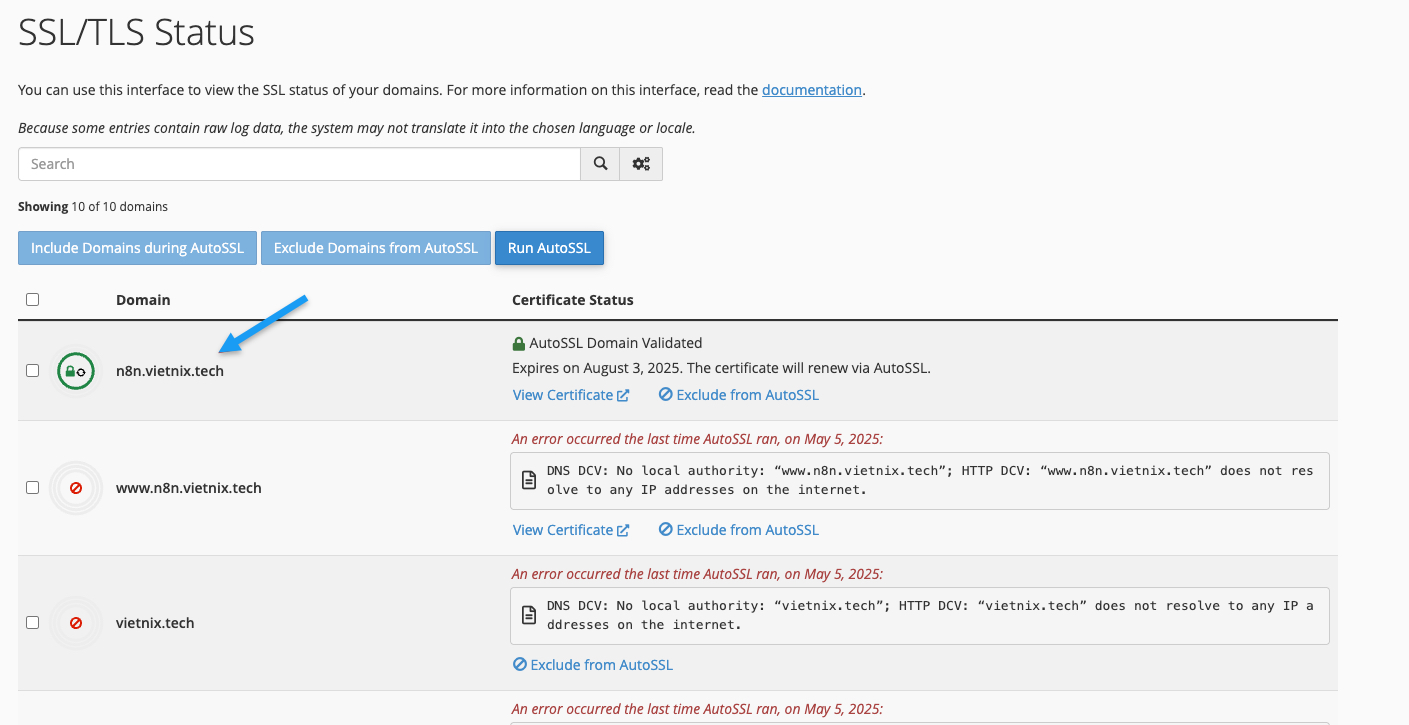
Task: Click the red error status icon for vietnix.tech
Action: [76, 623]
